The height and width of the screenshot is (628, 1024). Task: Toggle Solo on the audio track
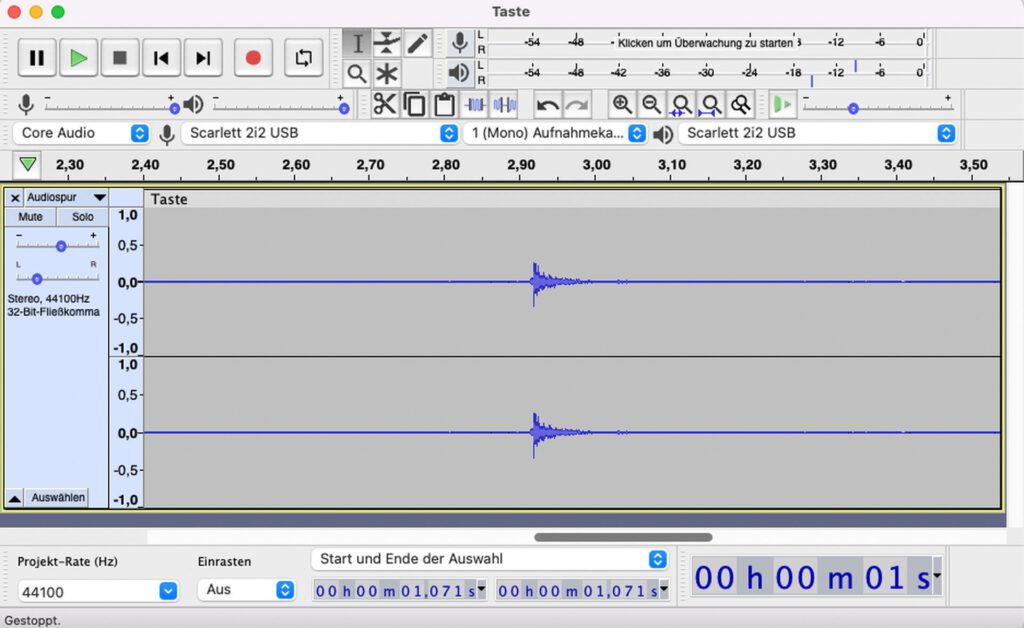click(82, 217)
